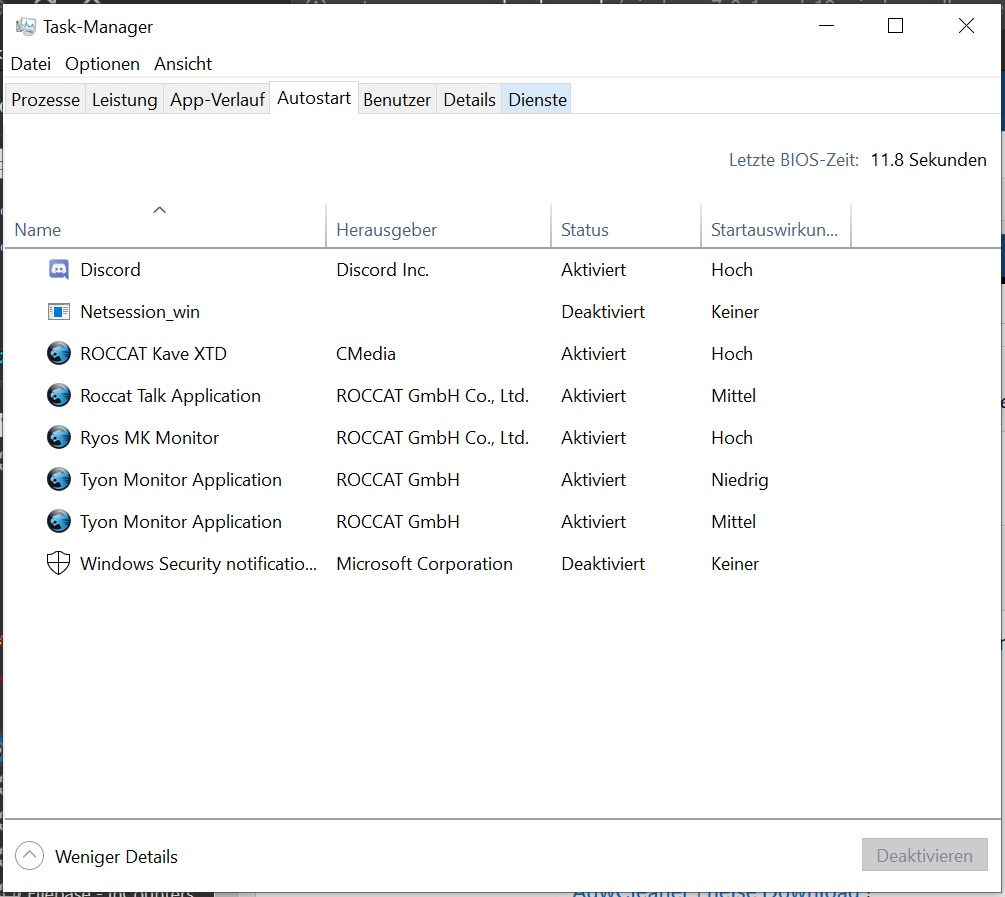Collapse view with Weniger Details arrow
This screenshot has height=897, width=1005.
point(29,855)
